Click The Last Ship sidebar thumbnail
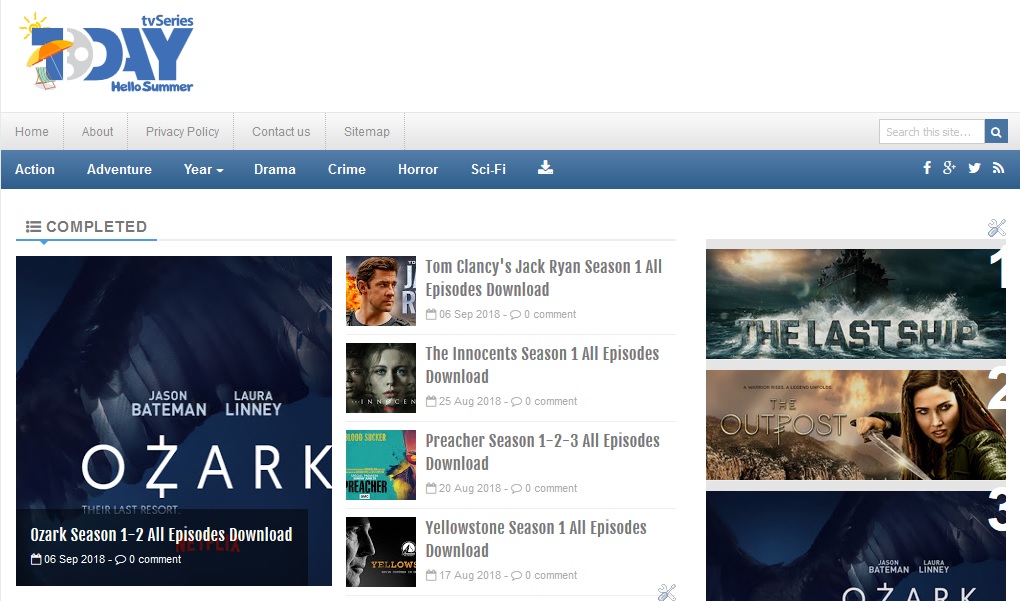 point(855,302)
